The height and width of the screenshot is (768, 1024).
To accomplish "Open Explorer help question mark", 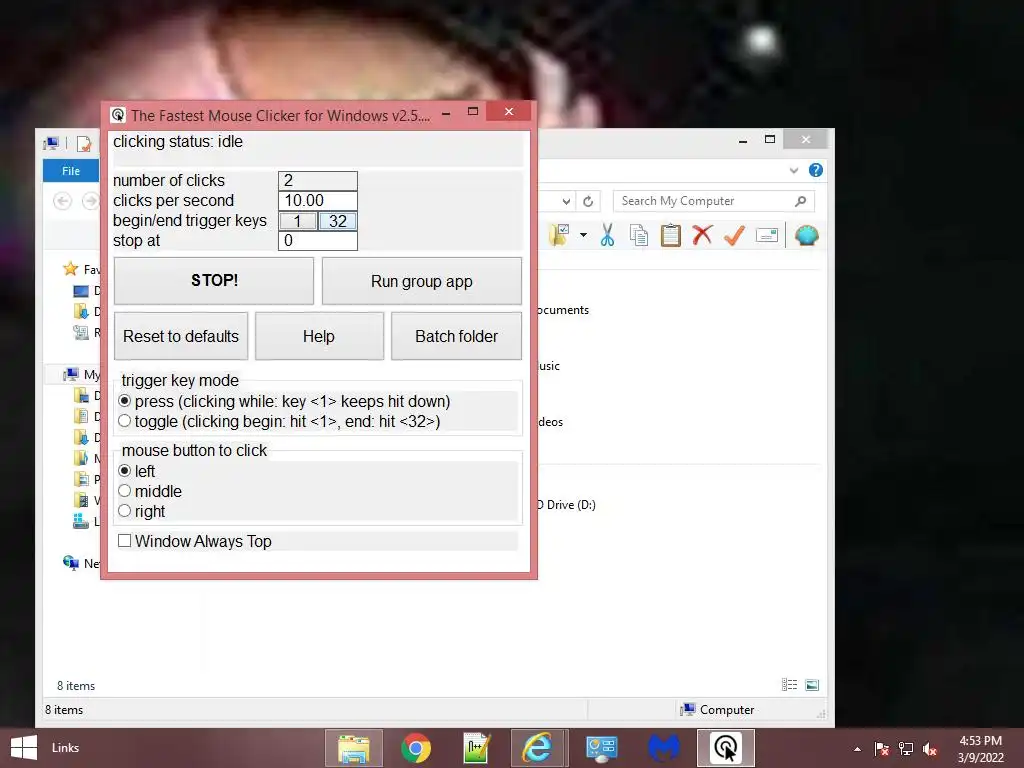I will click(816, 170).
